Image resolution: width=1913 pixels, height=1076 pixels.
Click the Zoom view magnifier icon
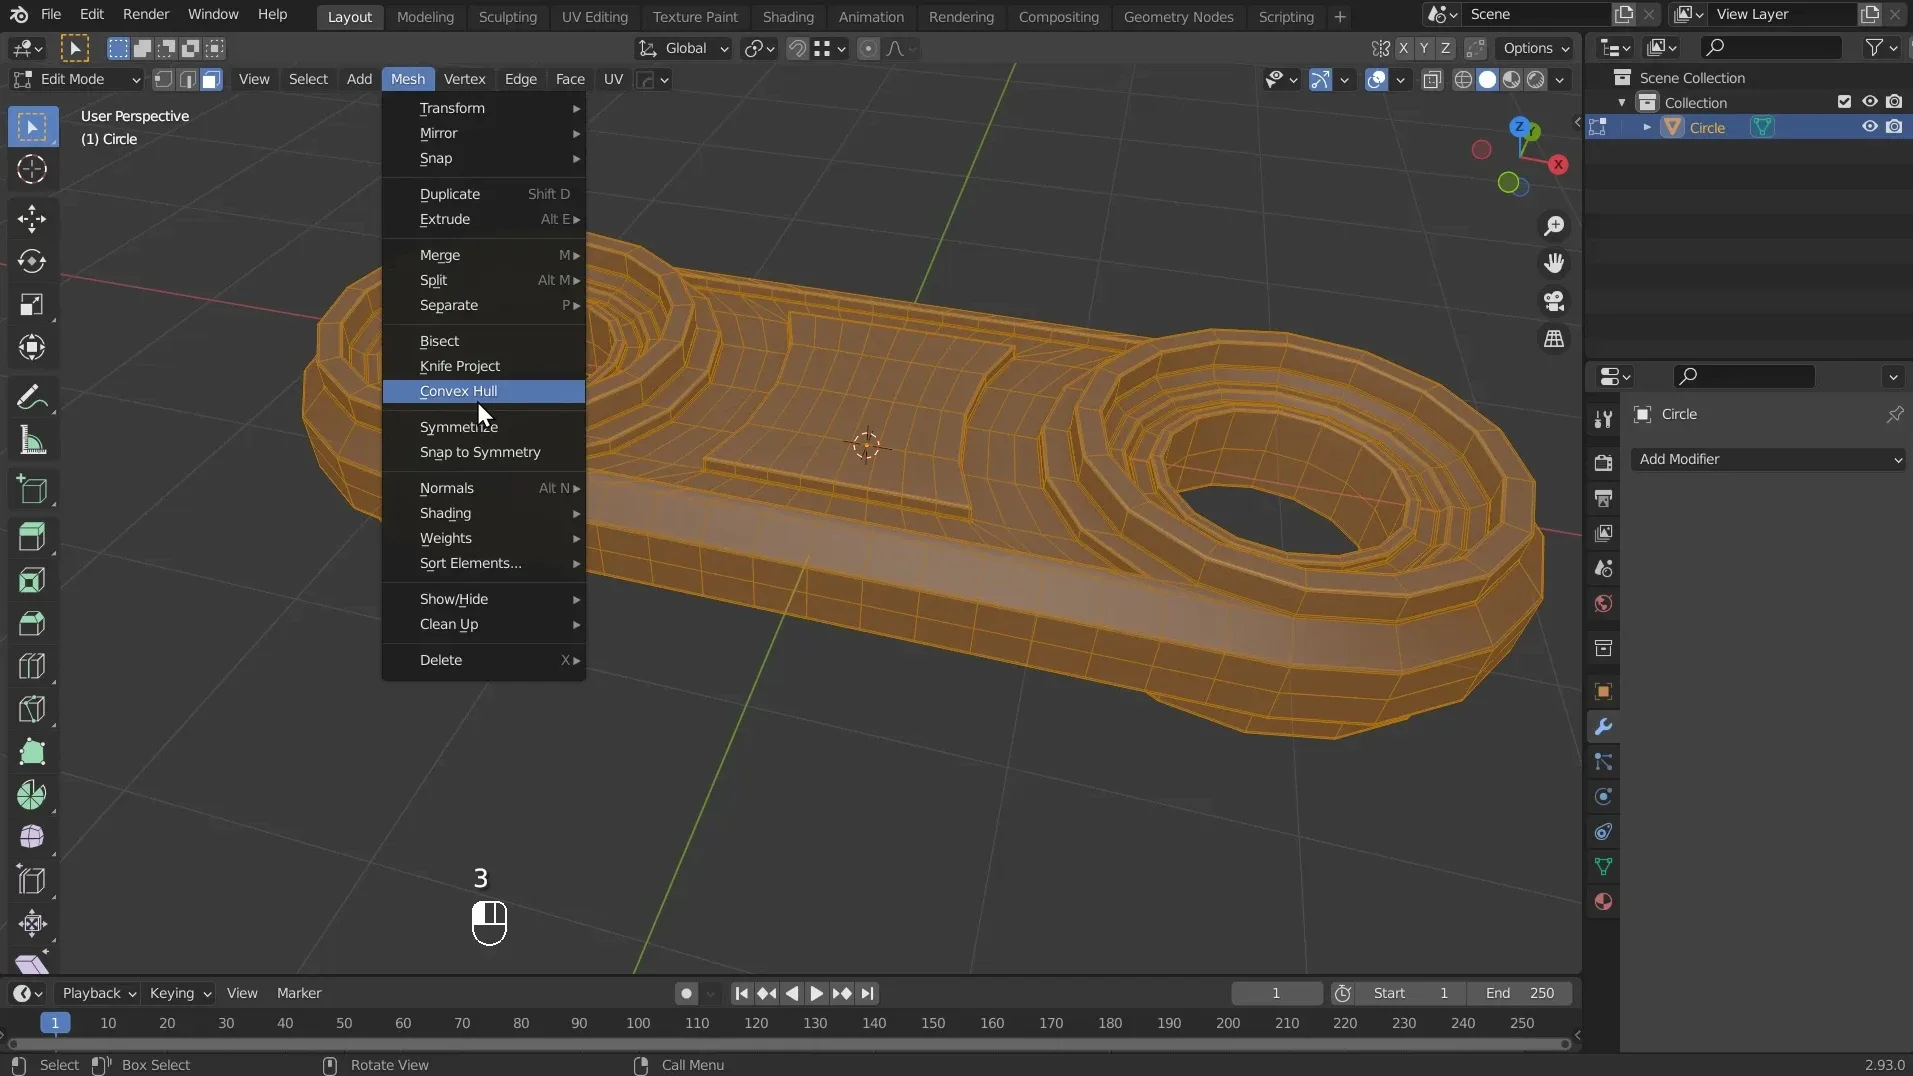(x=1554, y=226)
